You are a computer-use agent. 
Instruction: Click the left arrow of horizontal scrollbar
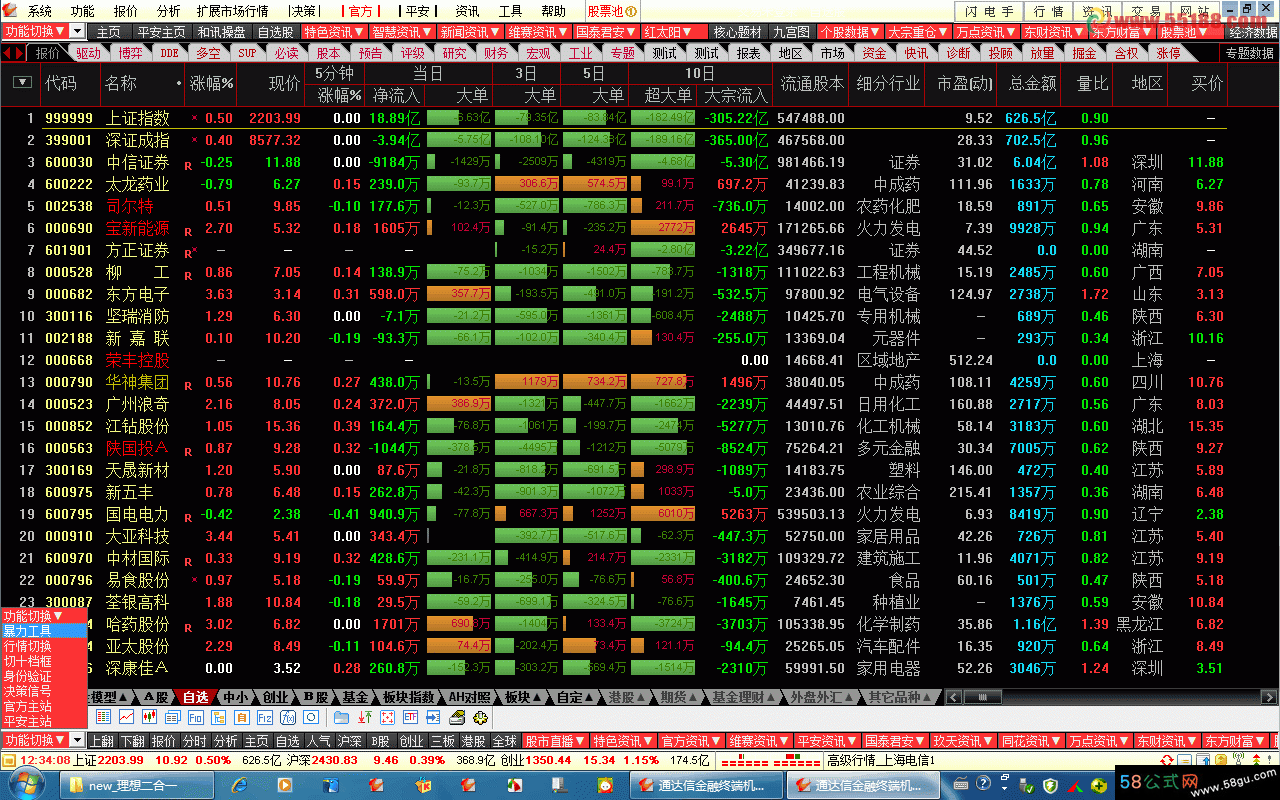954,697
